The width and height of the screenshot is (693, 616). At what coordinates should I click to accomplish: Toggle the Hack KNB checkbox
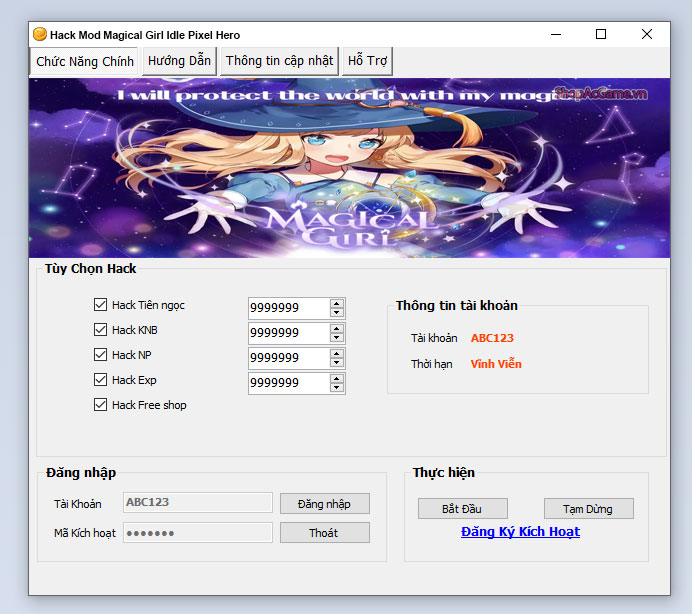(100, 330)
